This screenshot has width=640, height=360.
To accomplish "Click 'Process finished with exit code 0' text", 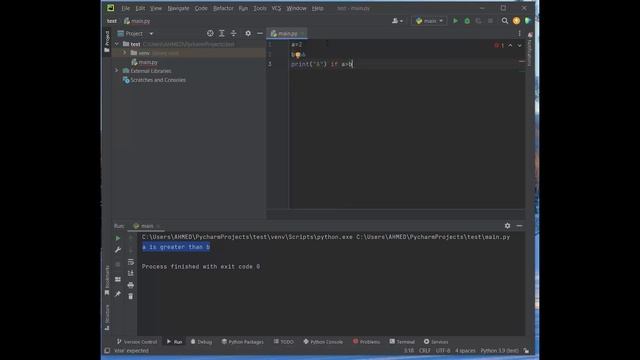I will pyautogui.click(x=201, y=267).
